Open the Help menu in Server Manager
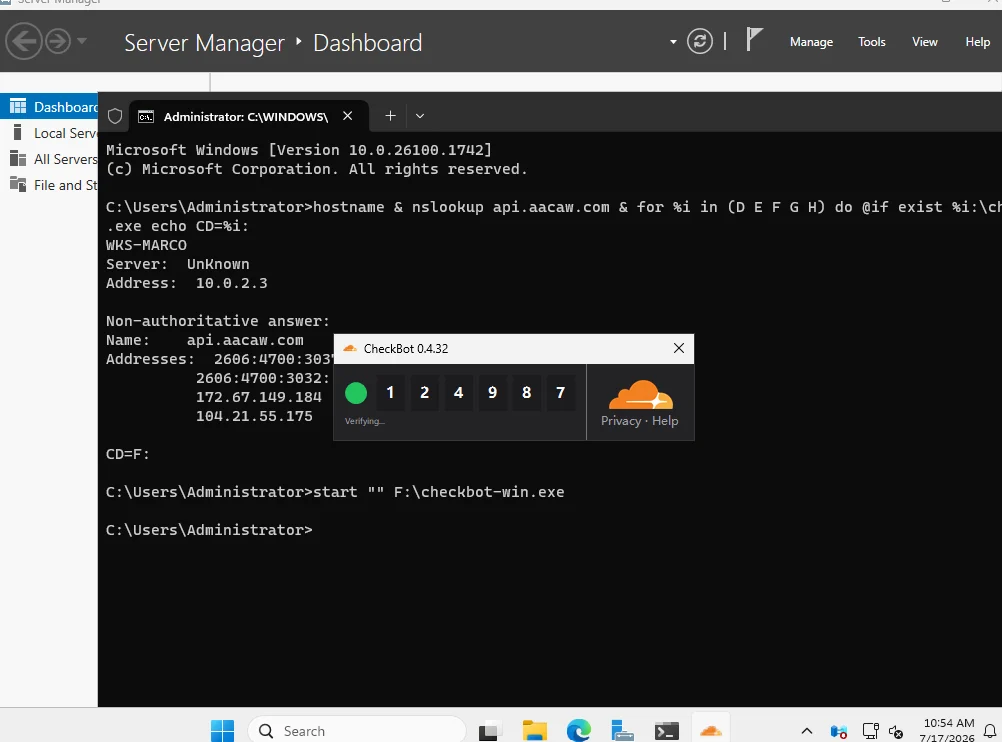Image resolution: width=1002 pixels, height=742 pixels. click(977, 42)
